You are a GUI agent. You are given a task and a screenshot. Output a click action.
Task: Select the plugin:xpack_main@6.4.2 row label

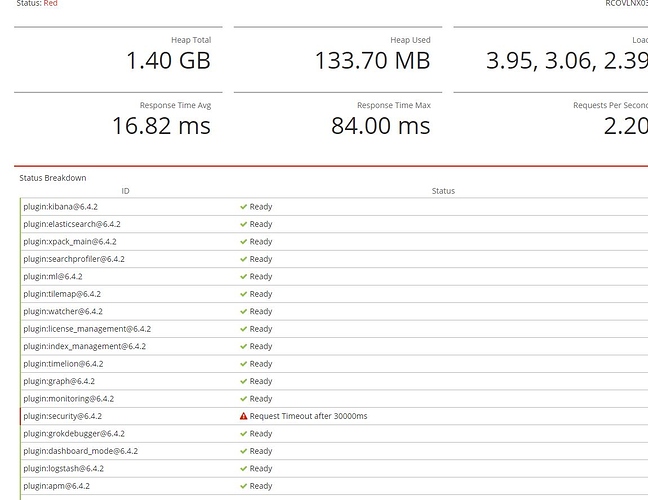70,242
